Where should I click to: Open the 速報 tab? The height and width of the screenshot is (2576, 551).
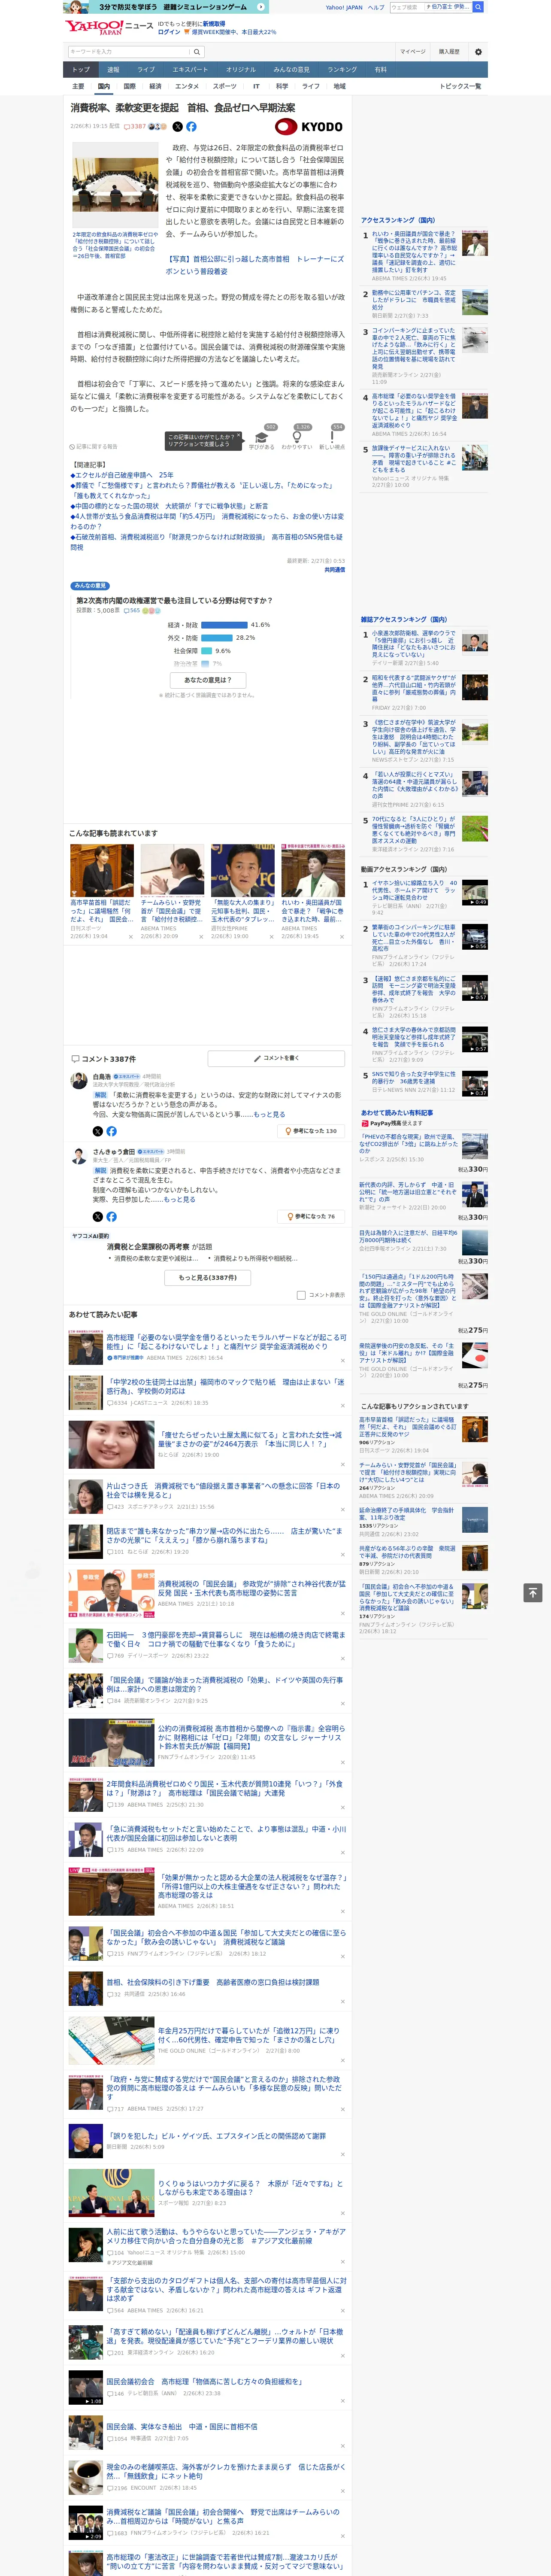click(113, 70)
